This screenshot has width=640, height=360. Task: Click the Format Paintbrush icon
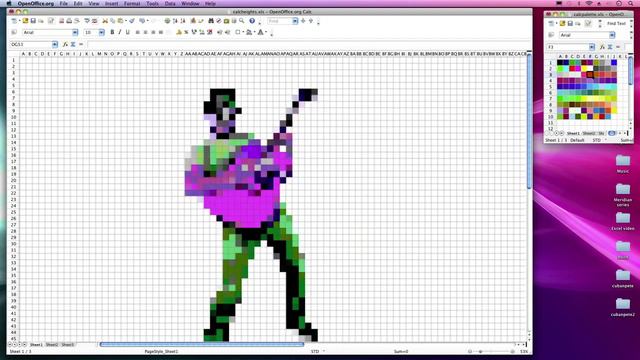131,20
